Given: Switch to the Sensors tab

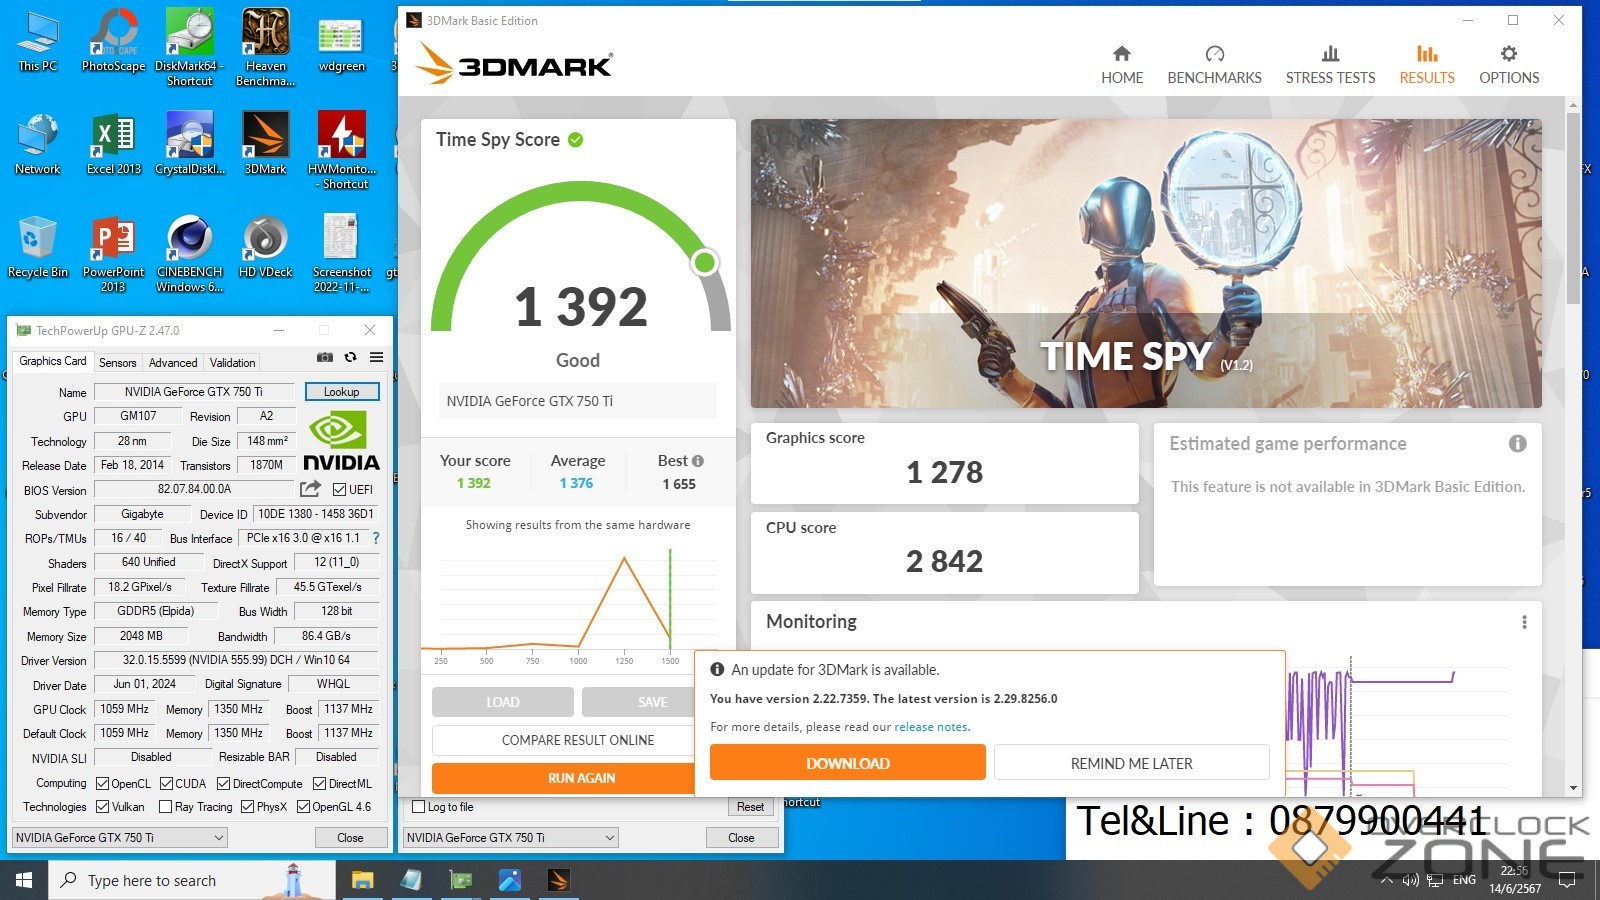Looking at the screenshot, I should coord(117,362).
